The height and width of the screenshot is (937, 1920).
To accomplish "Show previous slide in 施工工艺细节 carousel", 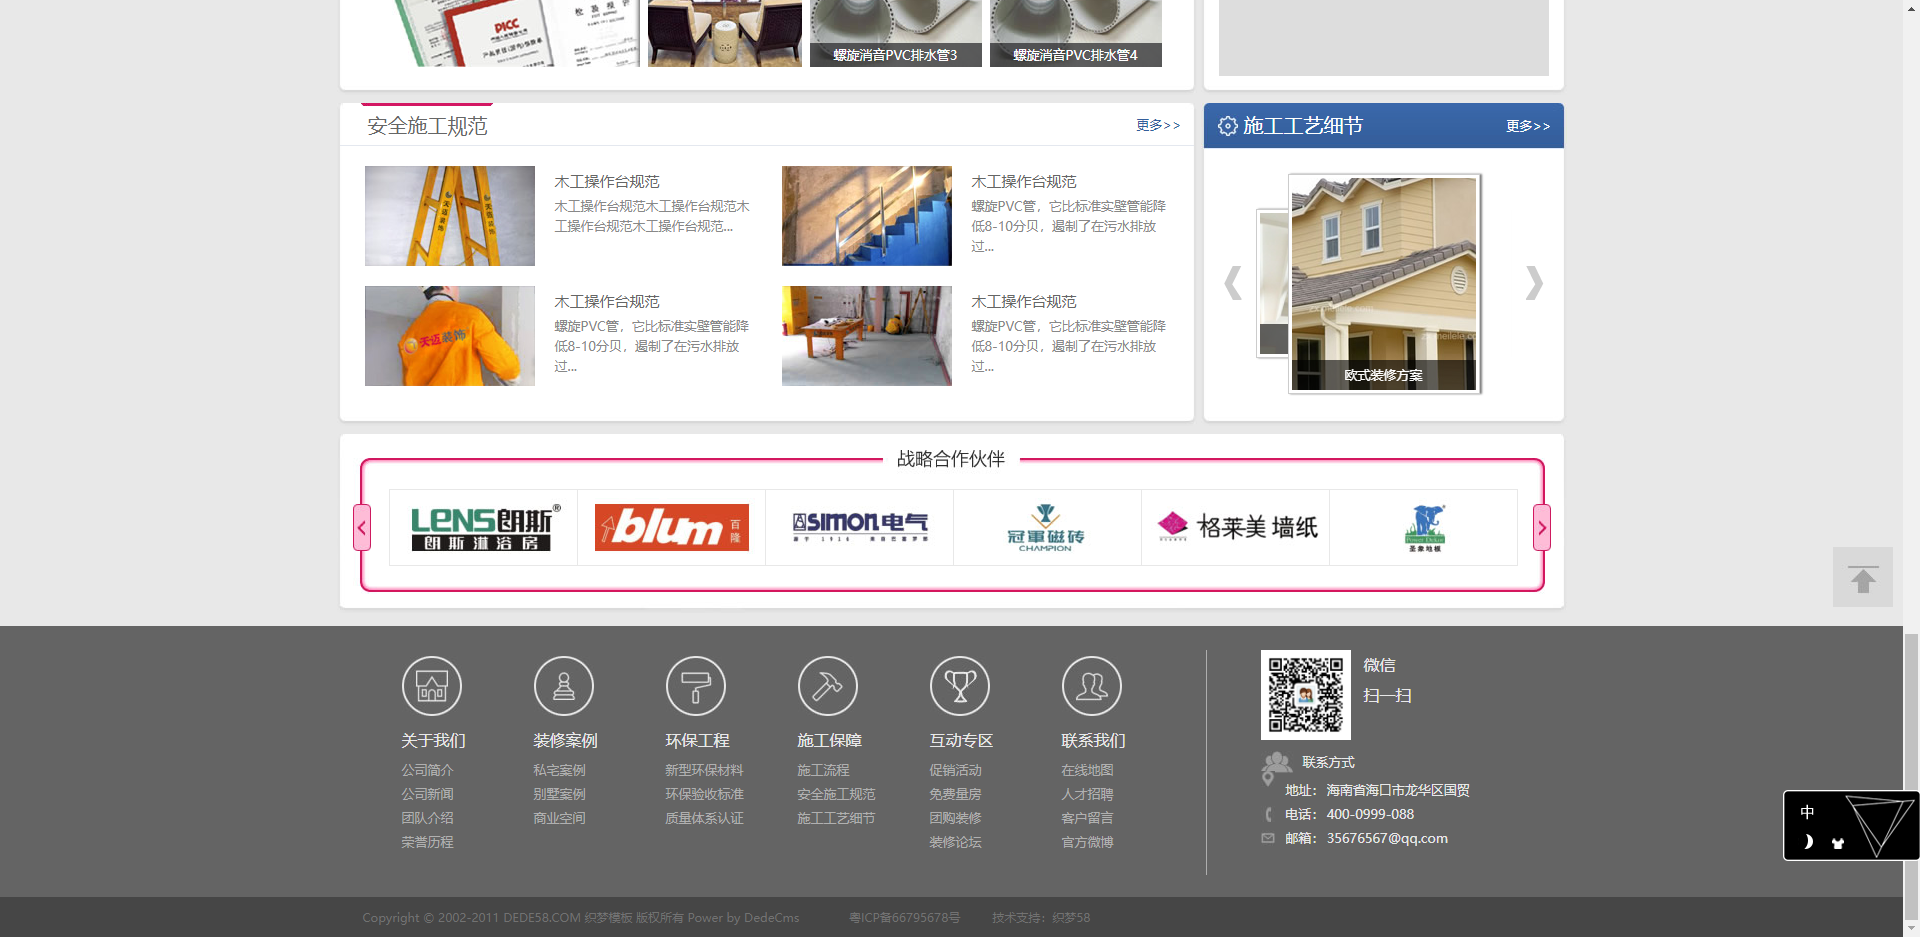I will pos(1233,283).
